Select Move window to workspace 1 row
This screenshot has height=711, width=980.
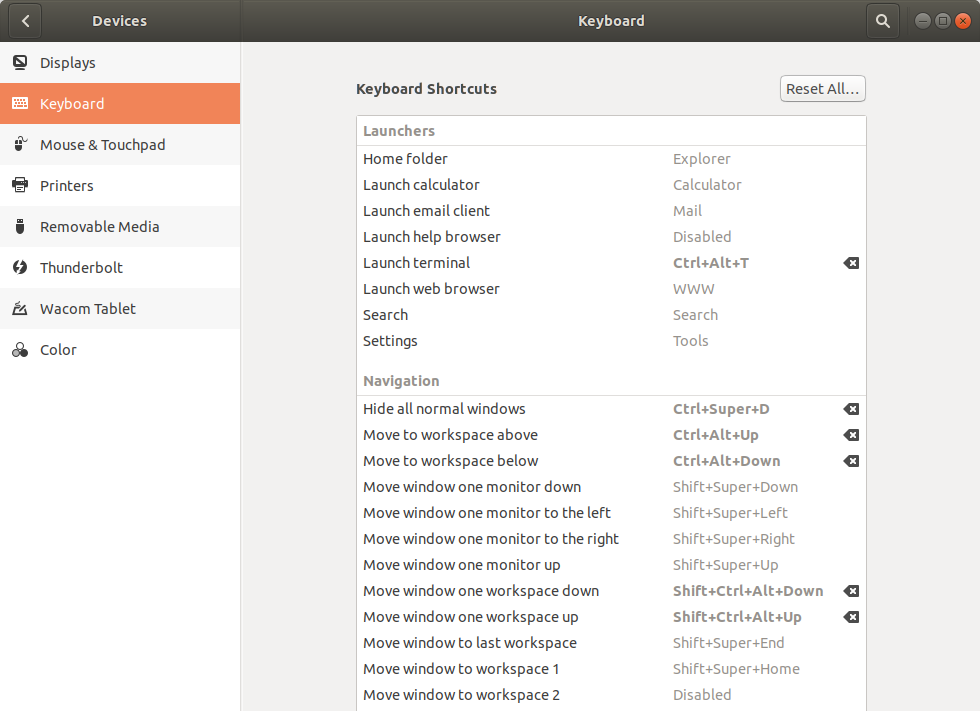(x=611, y=669)
